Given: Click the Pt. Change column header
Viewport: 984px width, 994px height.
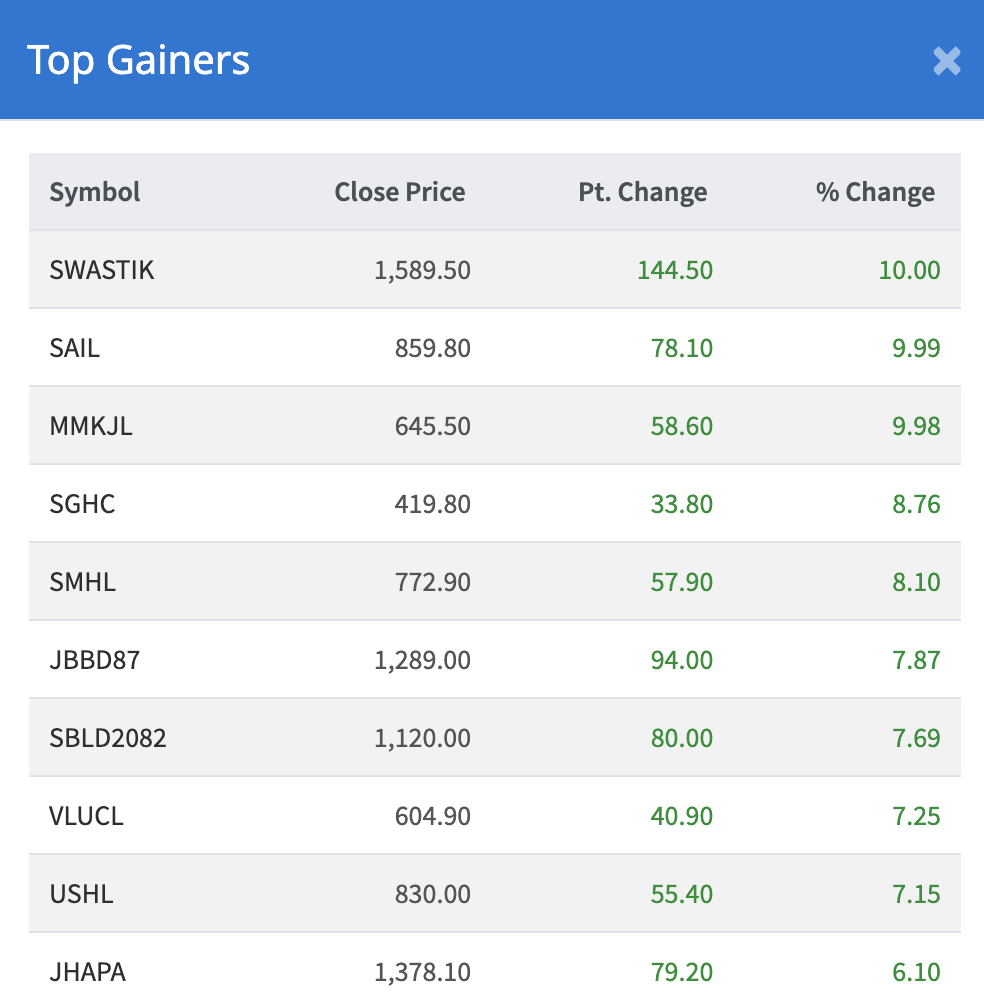Looking at the screenshot, I should pyautogui.click(x=642, y=192).
